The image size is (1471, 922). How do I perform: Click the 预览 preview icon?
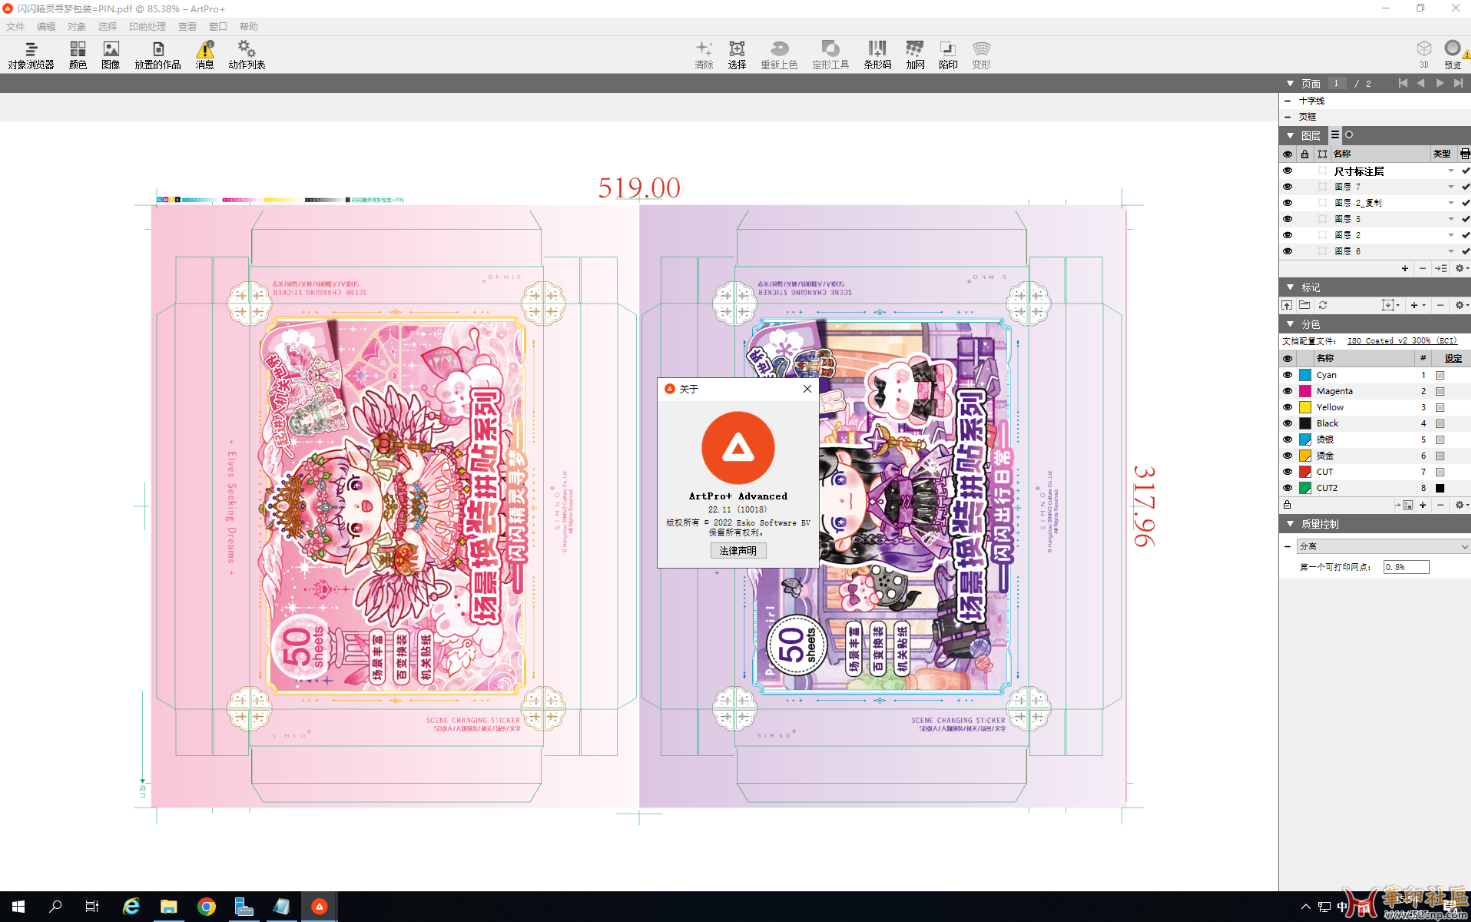1453,54
